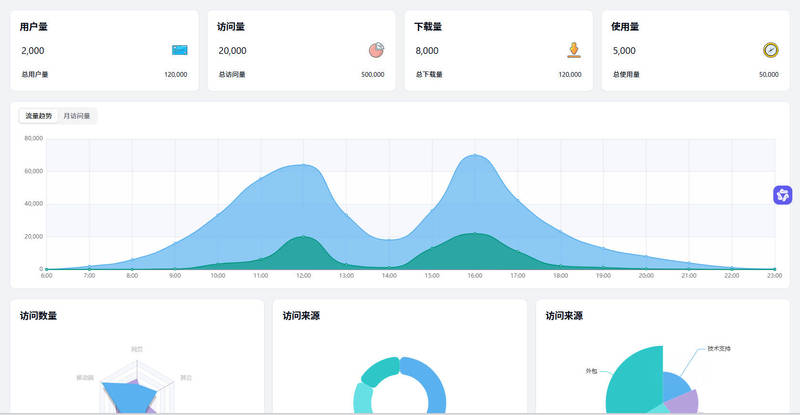Click the 访问量 card title

click(x=231, y=27)
